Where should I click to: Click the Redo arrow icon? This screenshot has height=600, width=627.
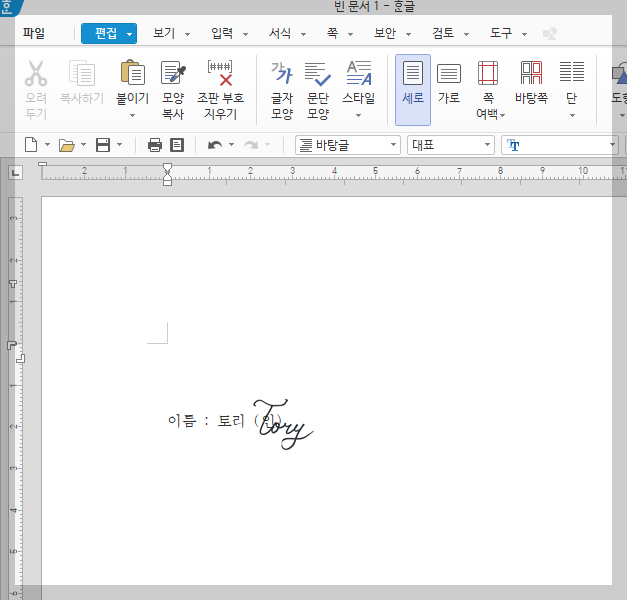click(251, 145)
